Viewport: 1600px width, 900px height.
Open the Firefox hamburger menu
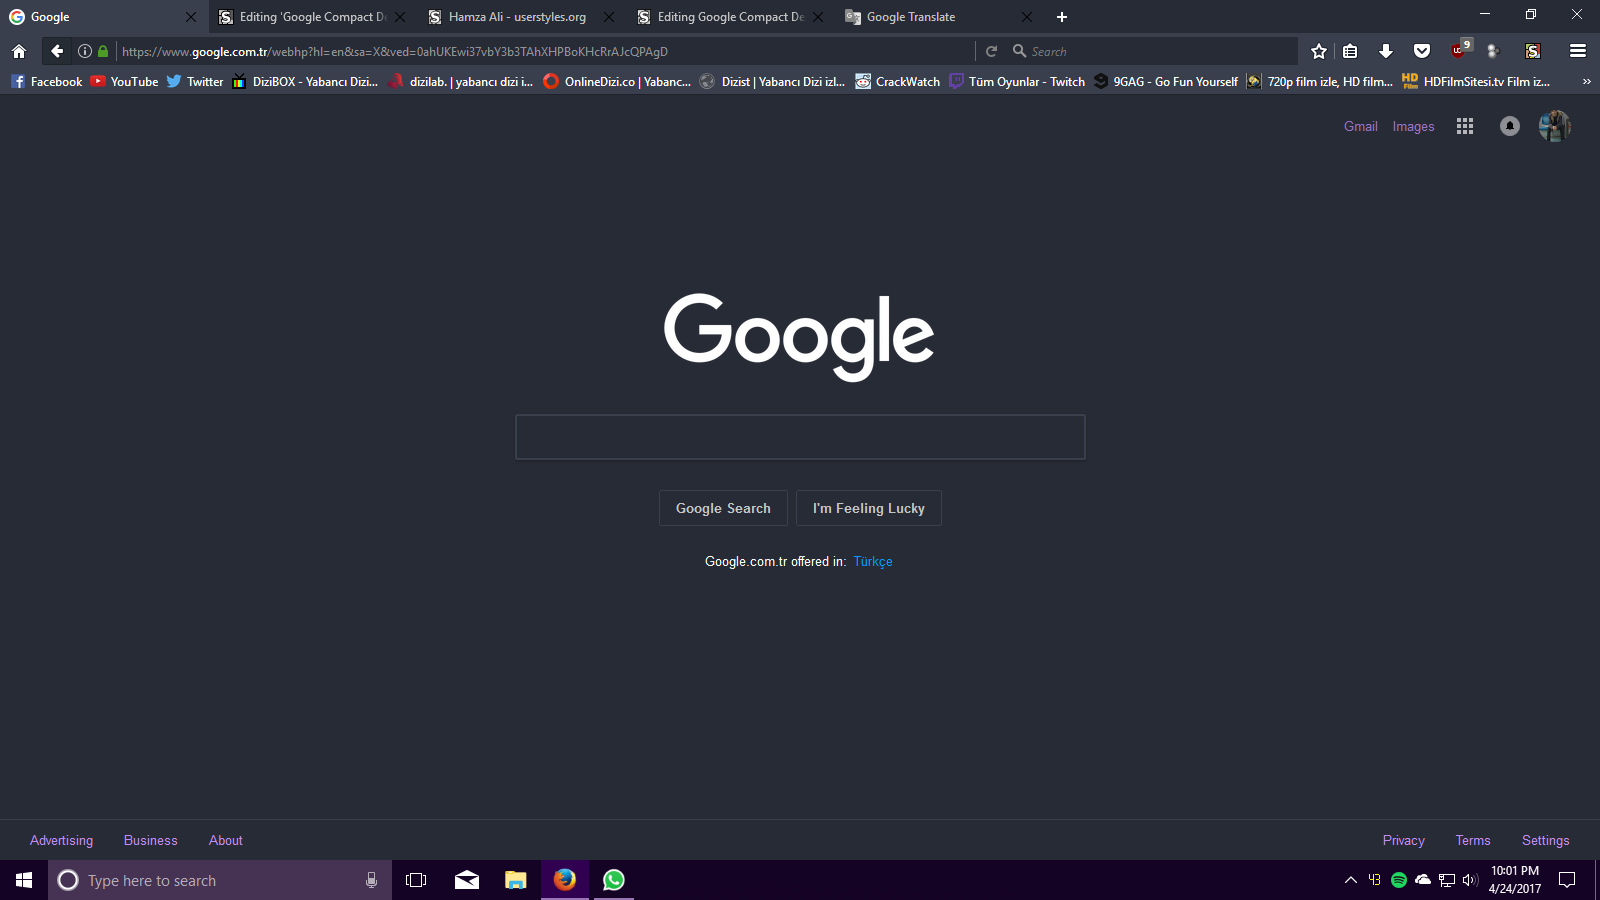coord(1578,51)
